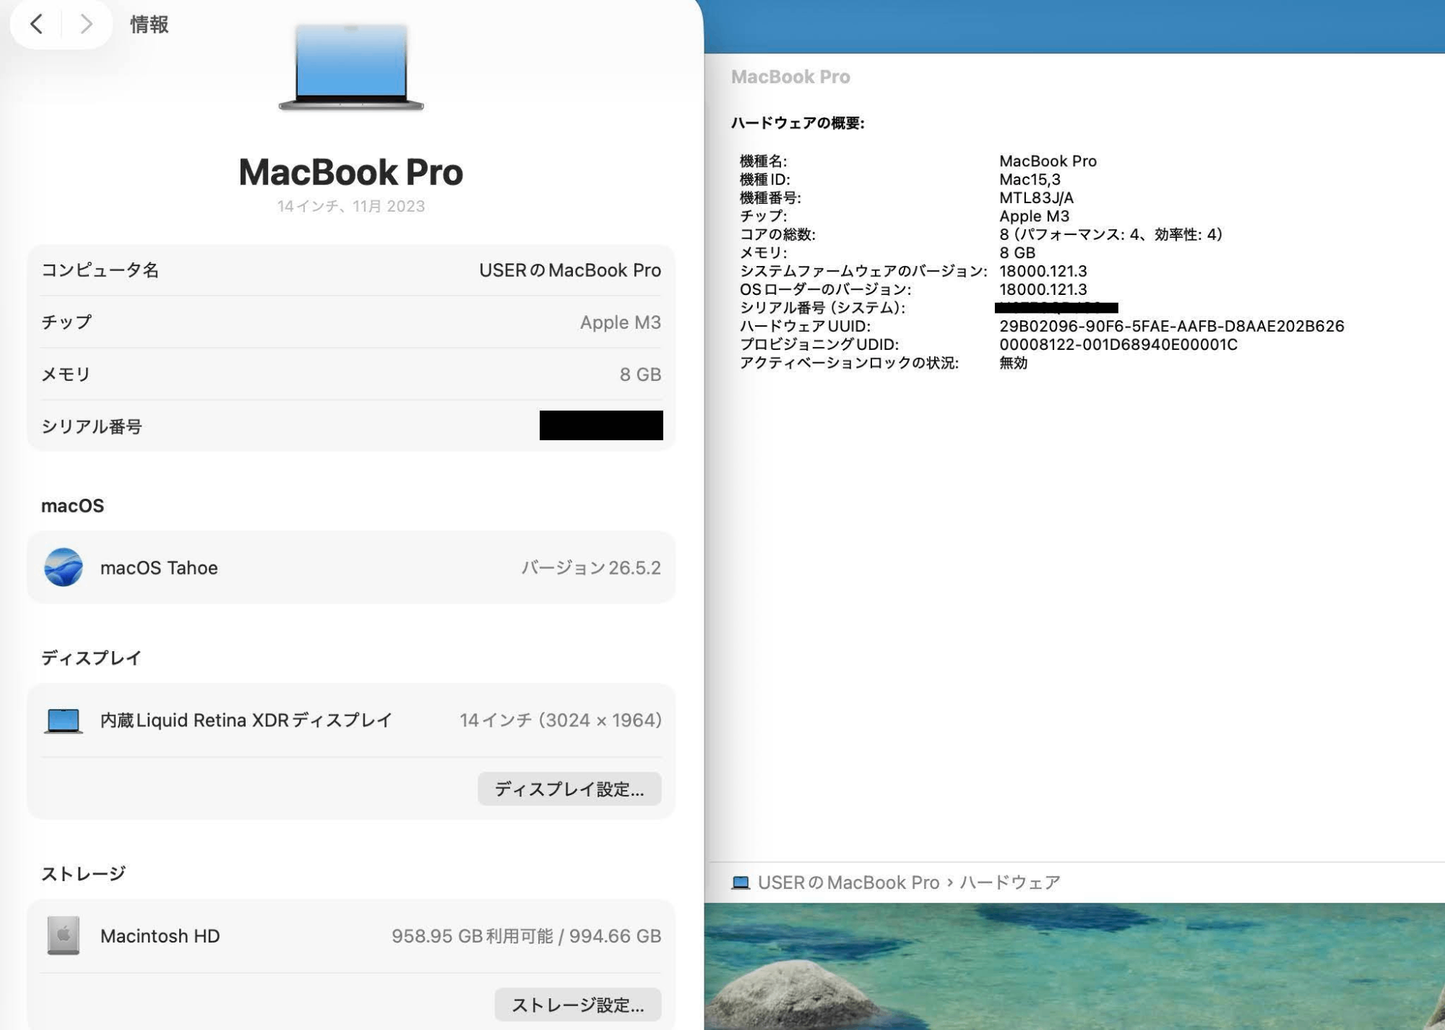Image resolution: width=1445 pixels, height=1030 pixels.
Task: Click チップ value Apple M3 in System Information
Action: point(1034,216)
